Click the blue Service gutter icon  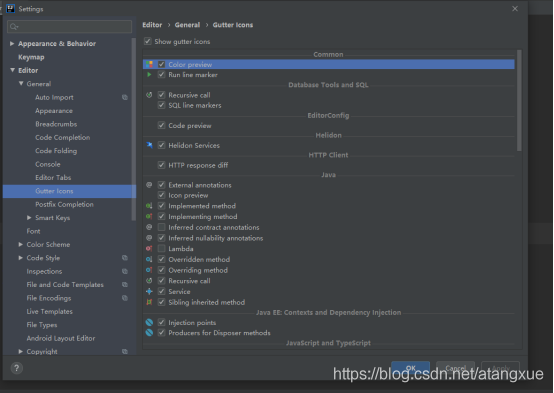[149, 291]
